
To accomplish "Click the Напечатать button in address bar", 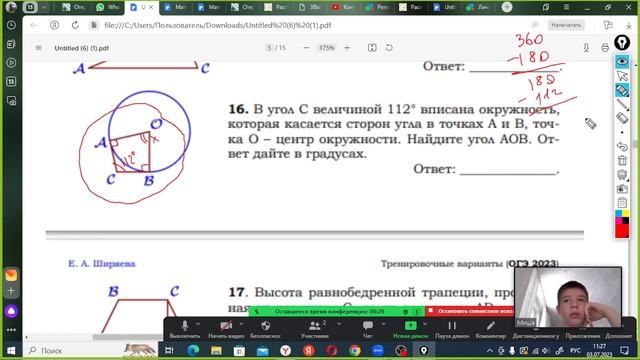I will coord(566,25).
